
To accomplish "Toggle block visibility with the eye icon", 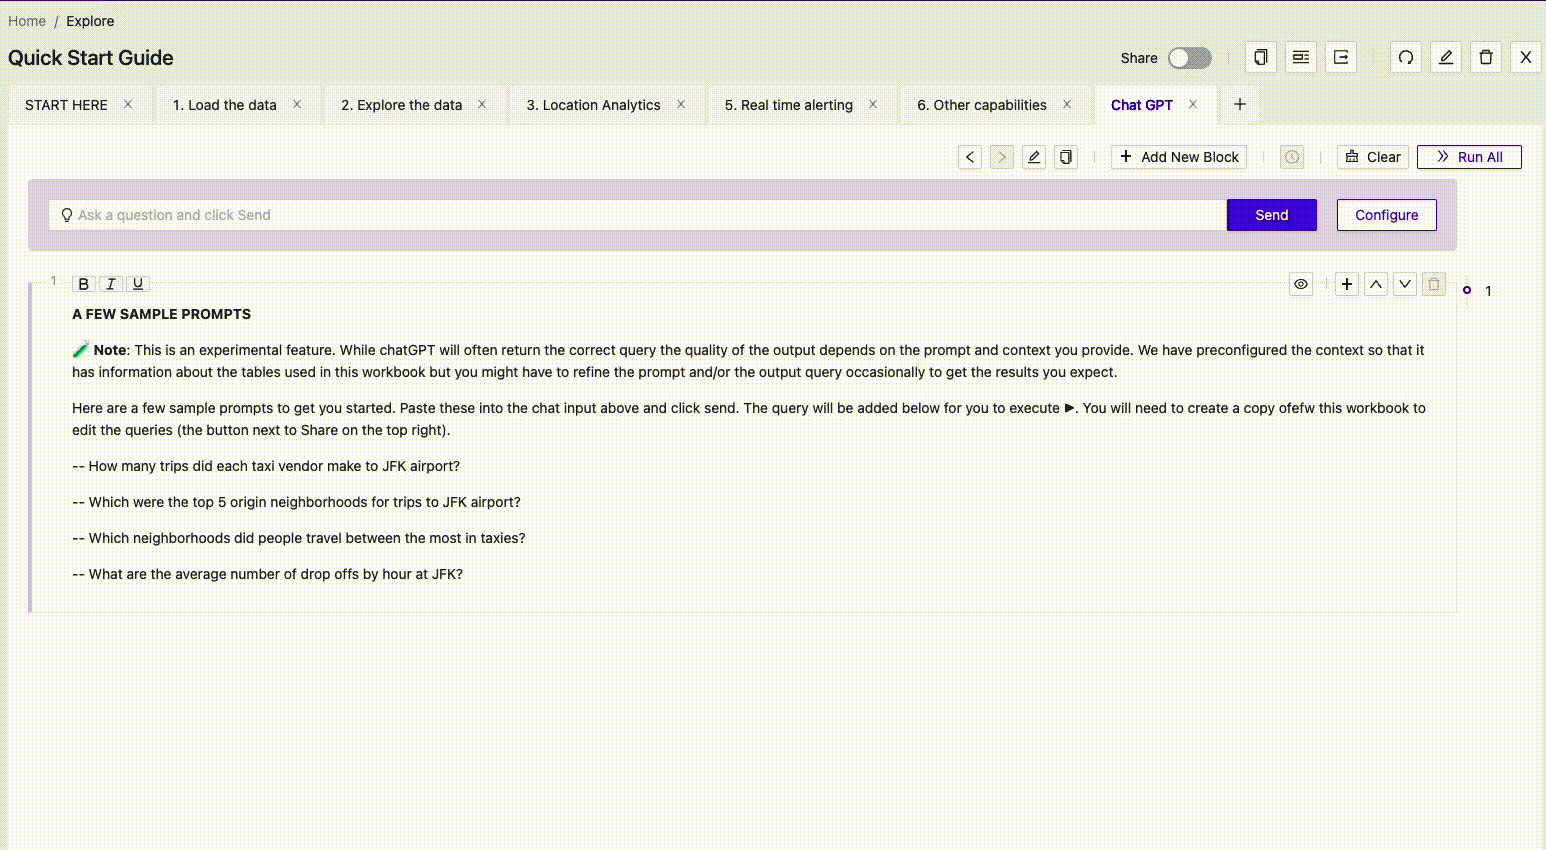I will pos(1301,284).
